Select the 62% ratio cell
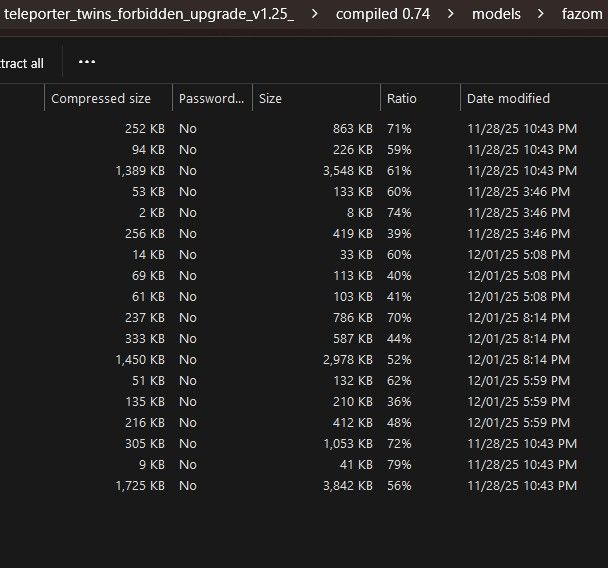The height and width of the screenshot is (568, 608). coord(399,381)
